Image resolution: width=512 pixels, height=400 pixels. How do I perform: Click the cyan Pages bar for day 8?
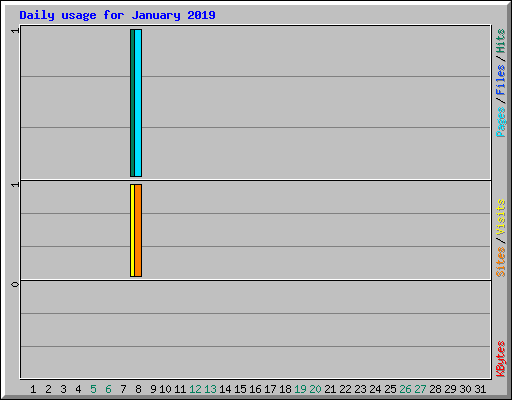click(x=138, y=103)
